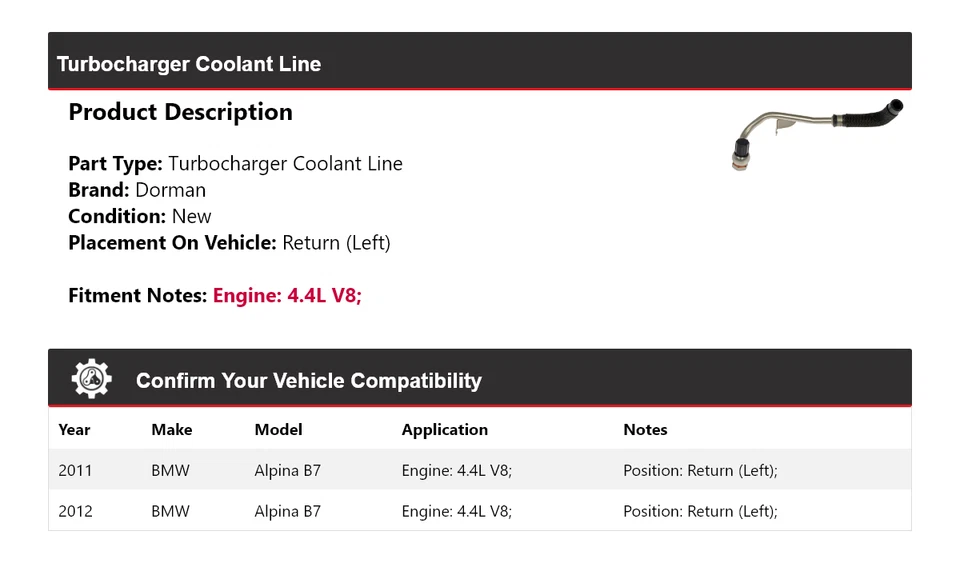This screenshot has width=960, height=563.
Task: Select the Product Description heading
Action: pos(180,112)
